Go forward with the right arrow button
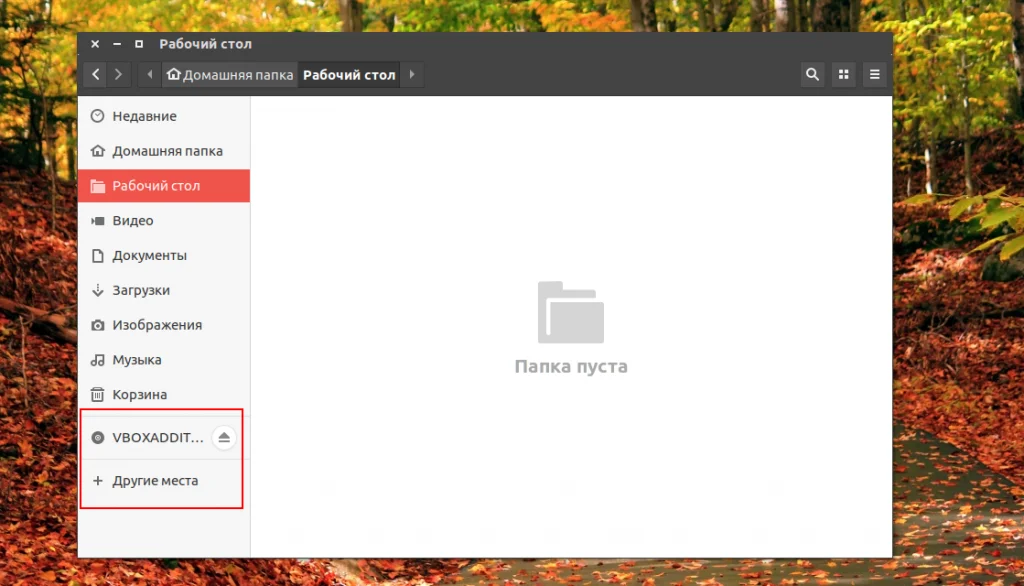This screenshot has height=586, width=1024. pos(119,74)
